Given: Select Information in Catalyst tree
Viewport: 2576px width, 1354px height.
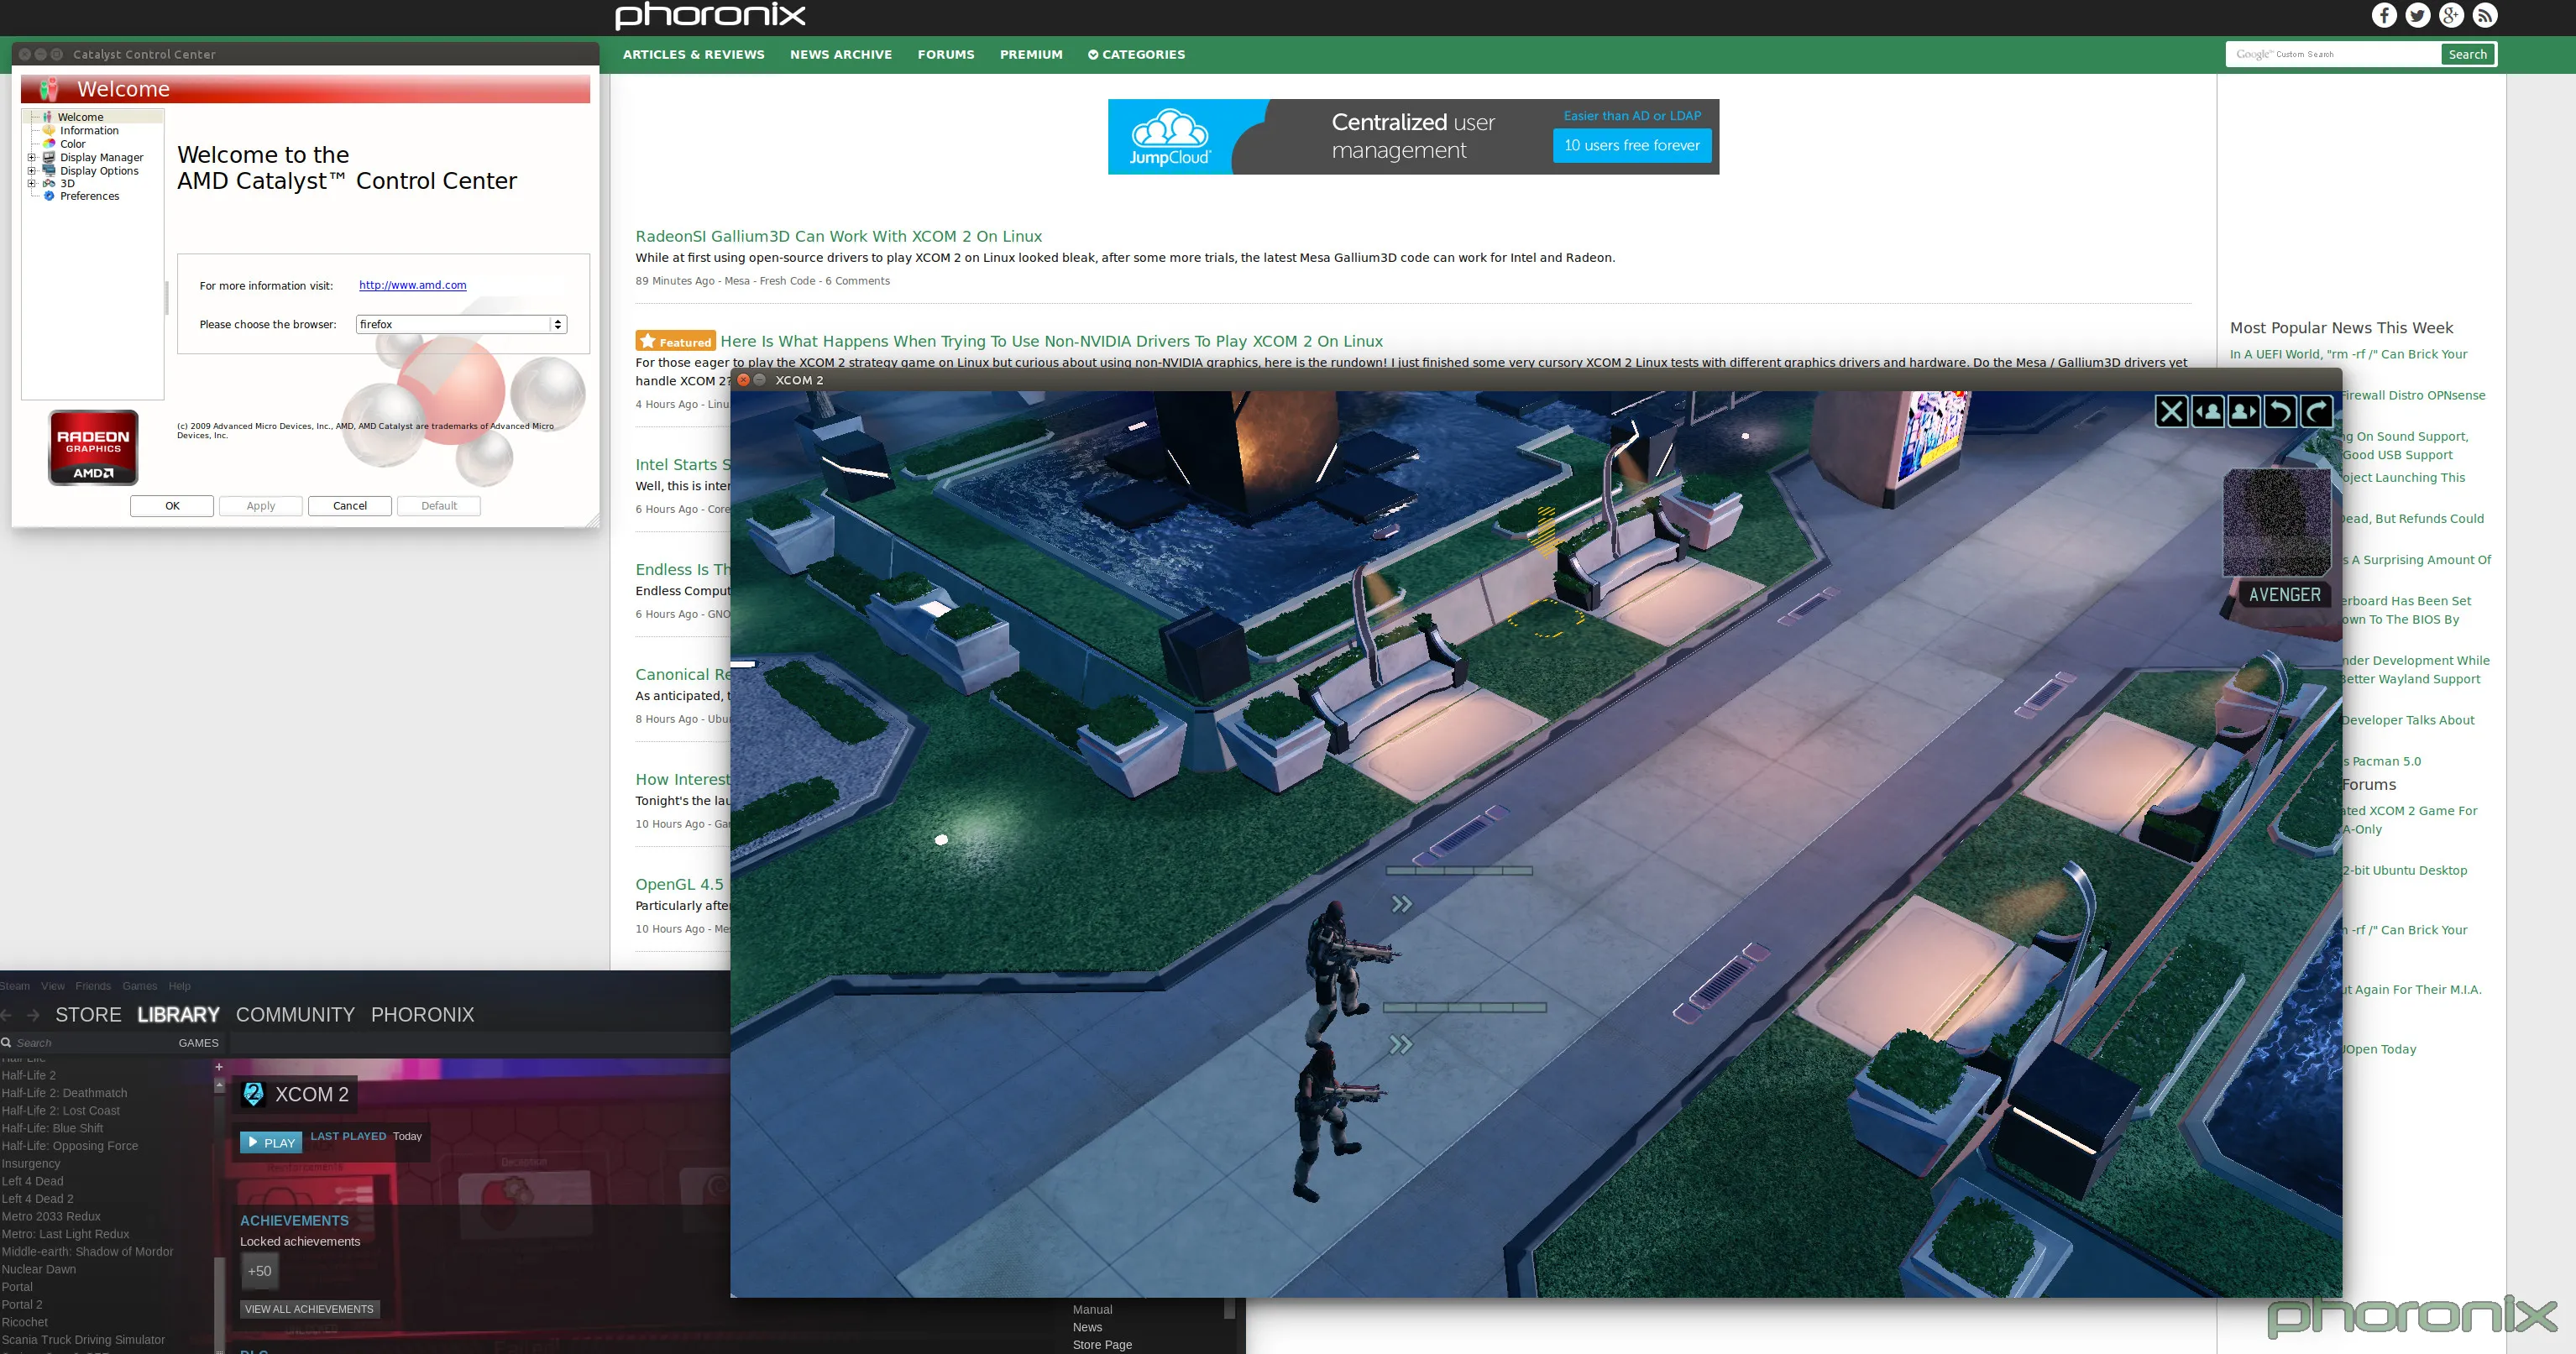Looking at the screenshot, I should (89, 131).
